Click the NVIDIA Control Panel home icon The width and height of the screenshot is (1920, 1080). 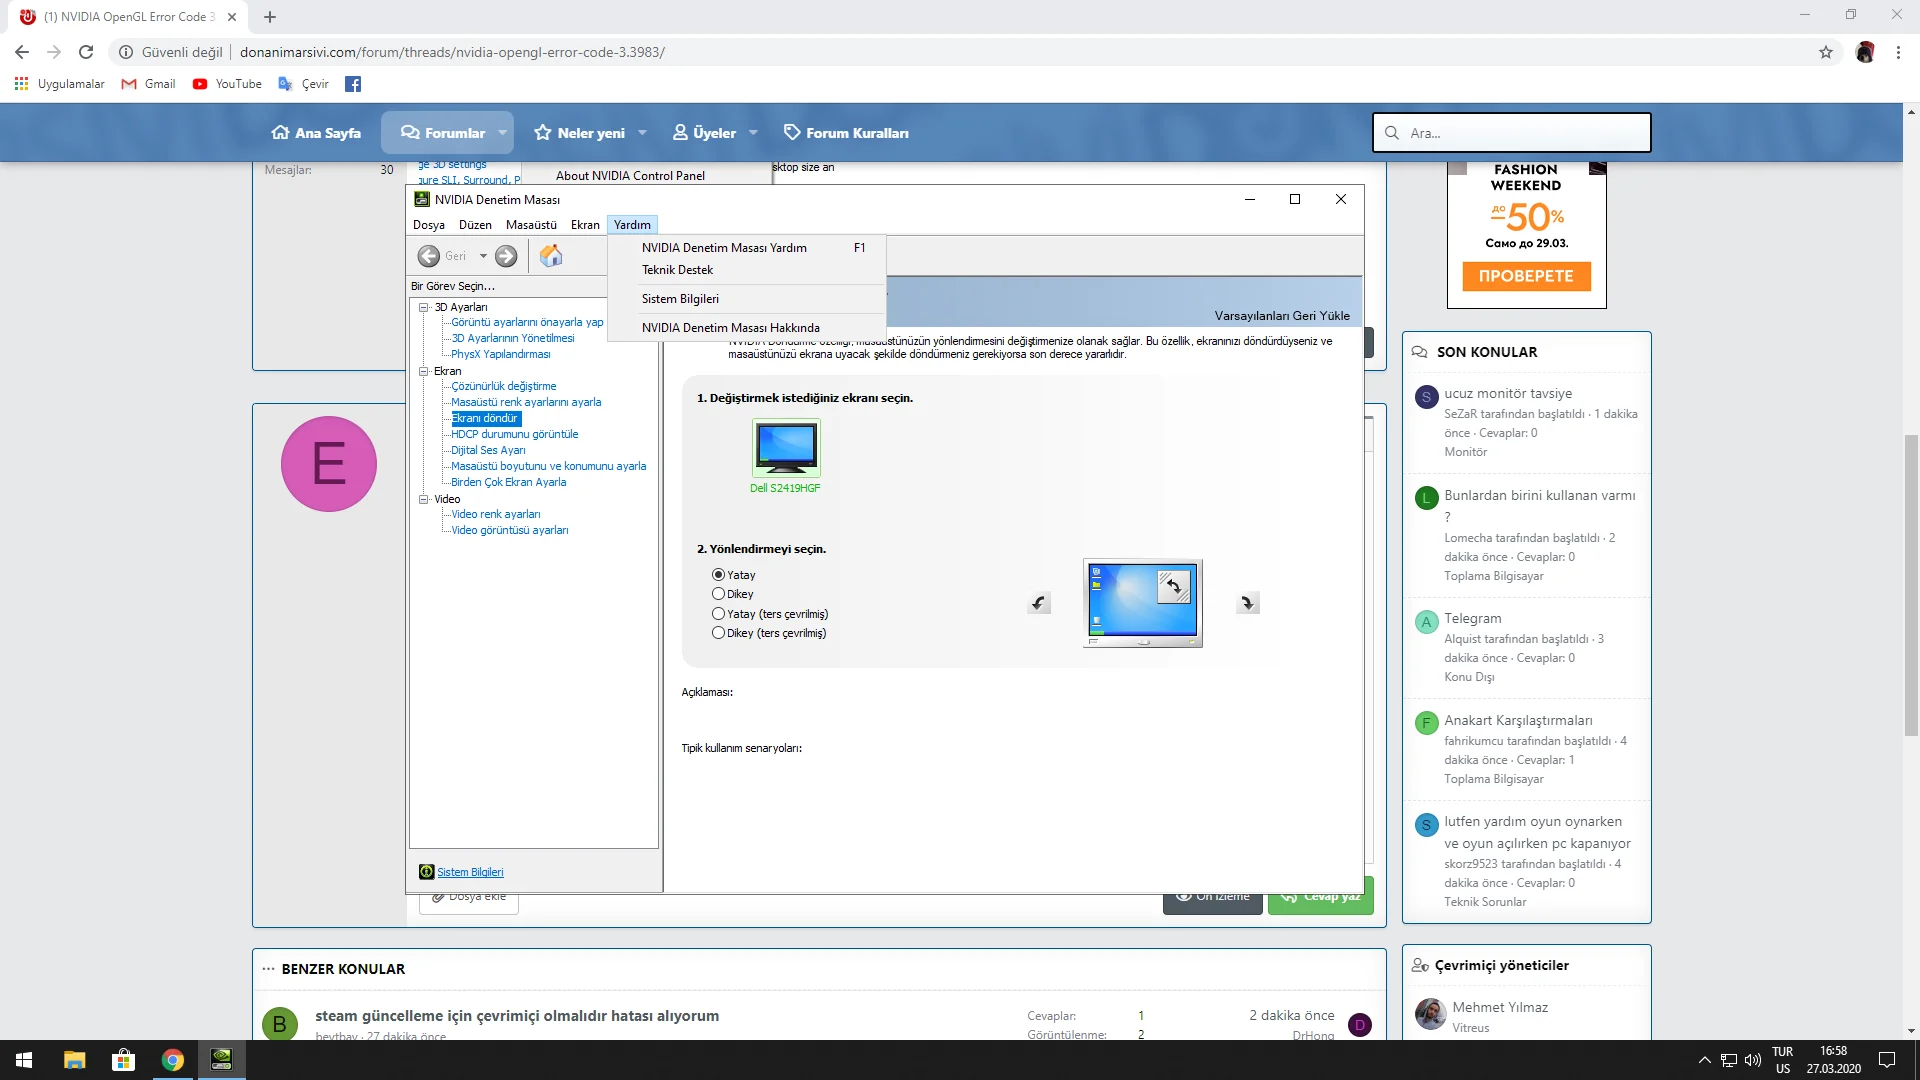click(x=551, y=256)
